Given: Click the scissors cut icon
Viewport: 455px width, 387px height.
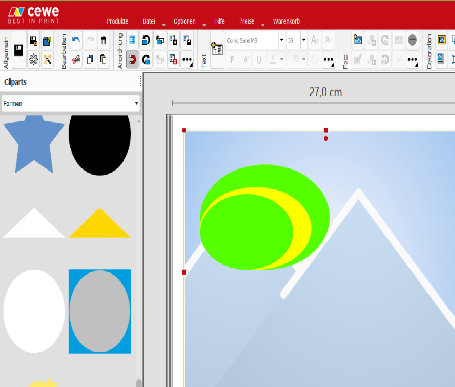Looking at the screenshot, I should [x=76, y=60].
